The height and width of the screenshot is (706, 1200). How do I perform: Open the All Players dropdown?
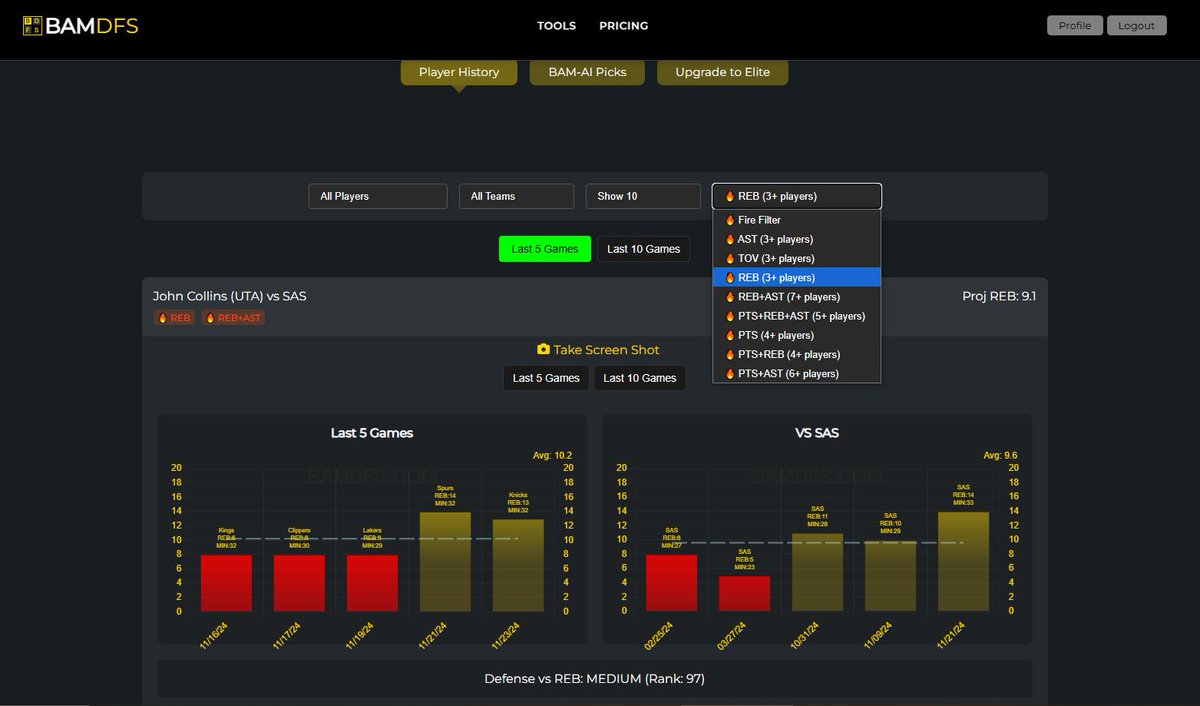[x=377, y=196]
